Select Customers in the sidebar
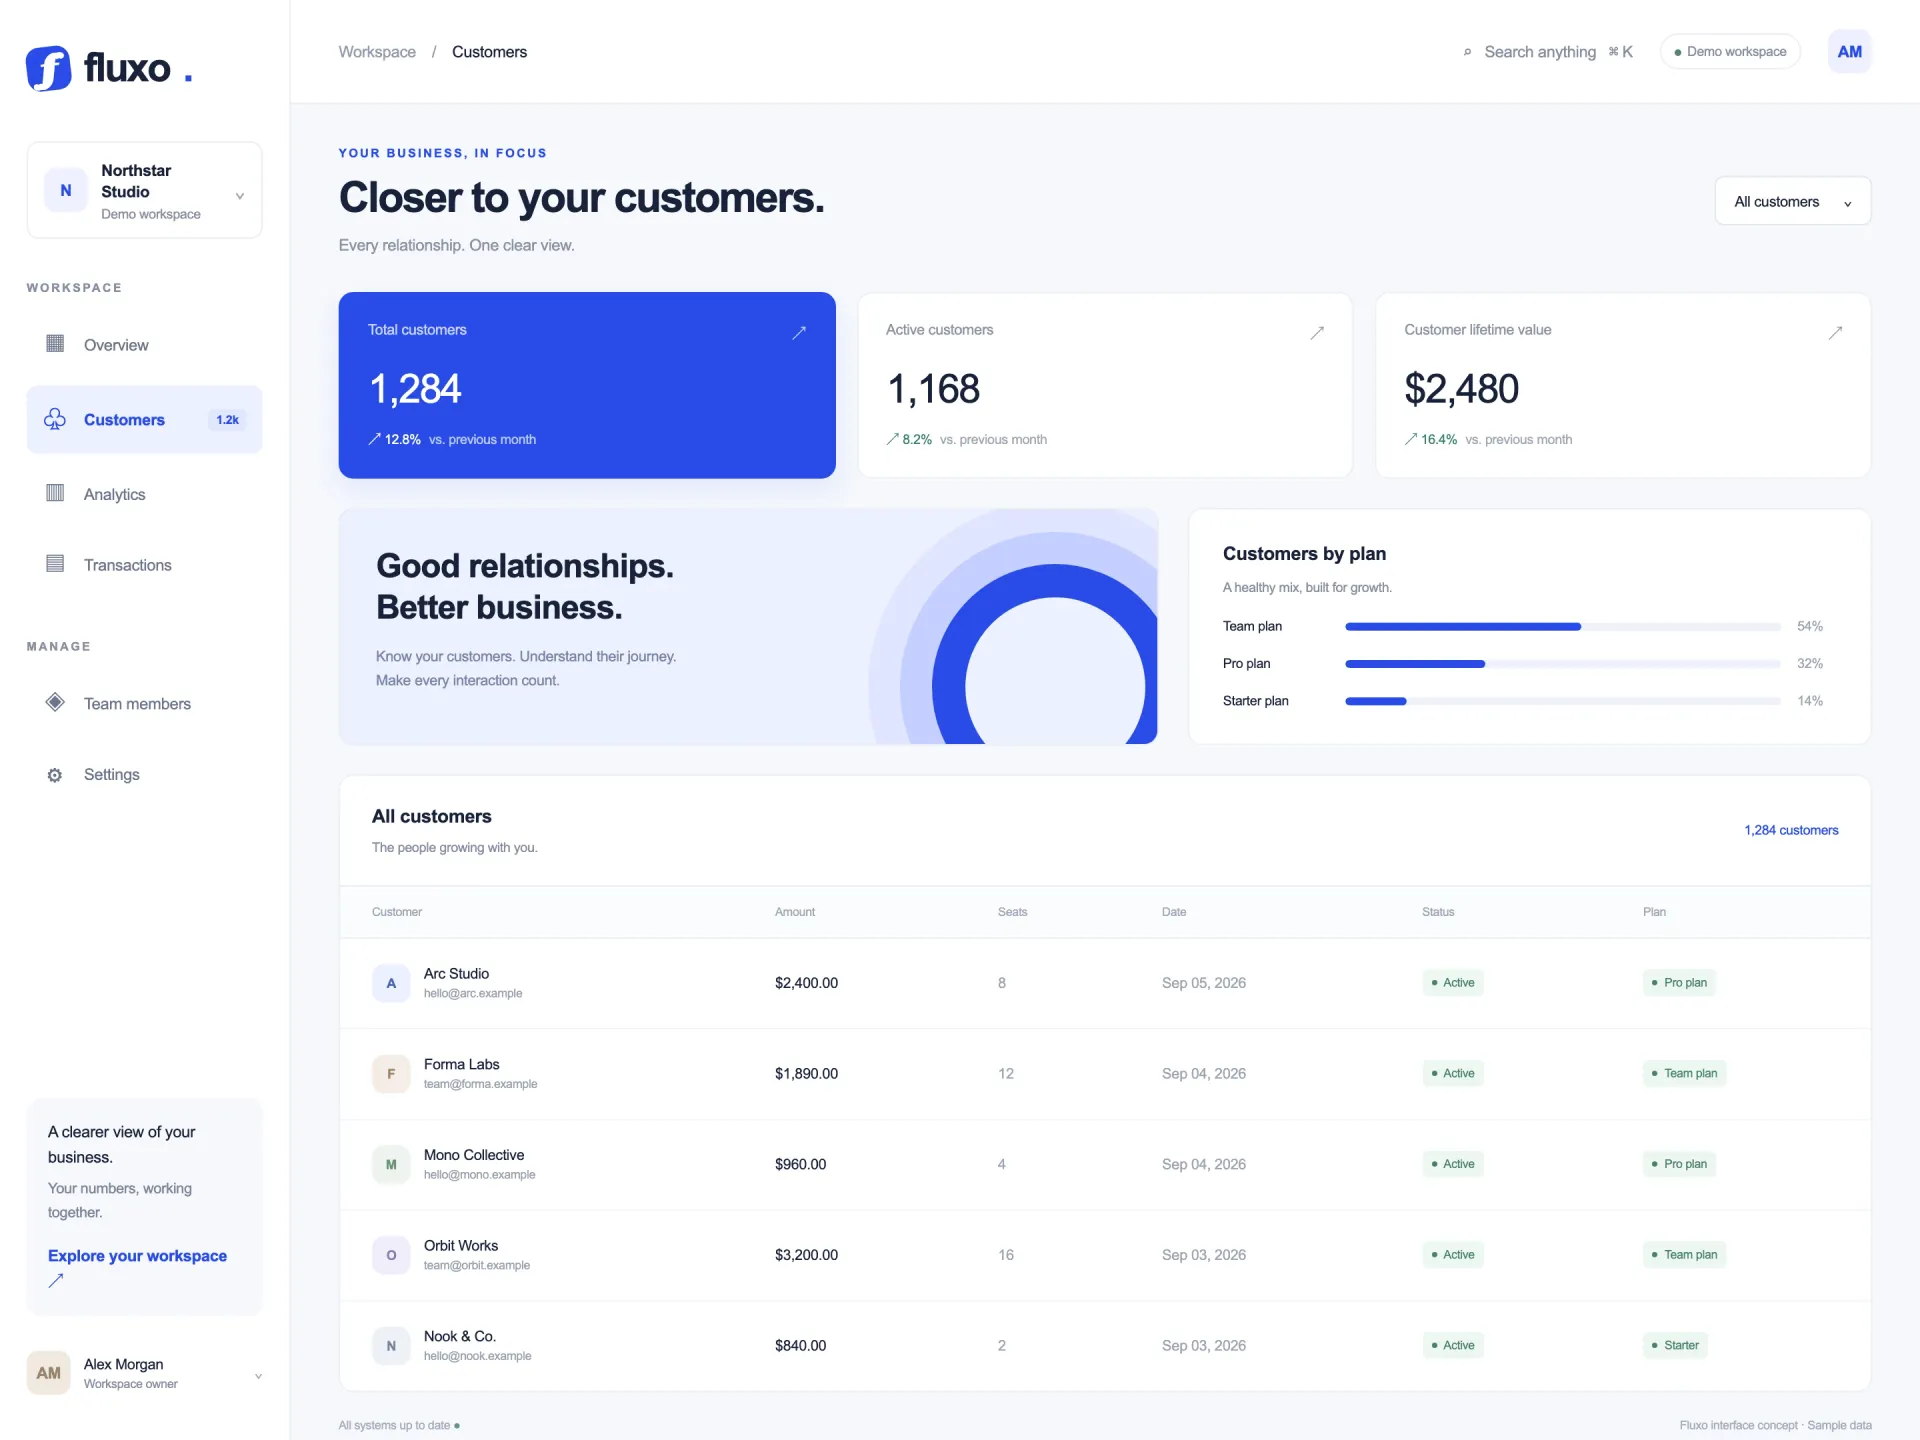 (144, 420)
